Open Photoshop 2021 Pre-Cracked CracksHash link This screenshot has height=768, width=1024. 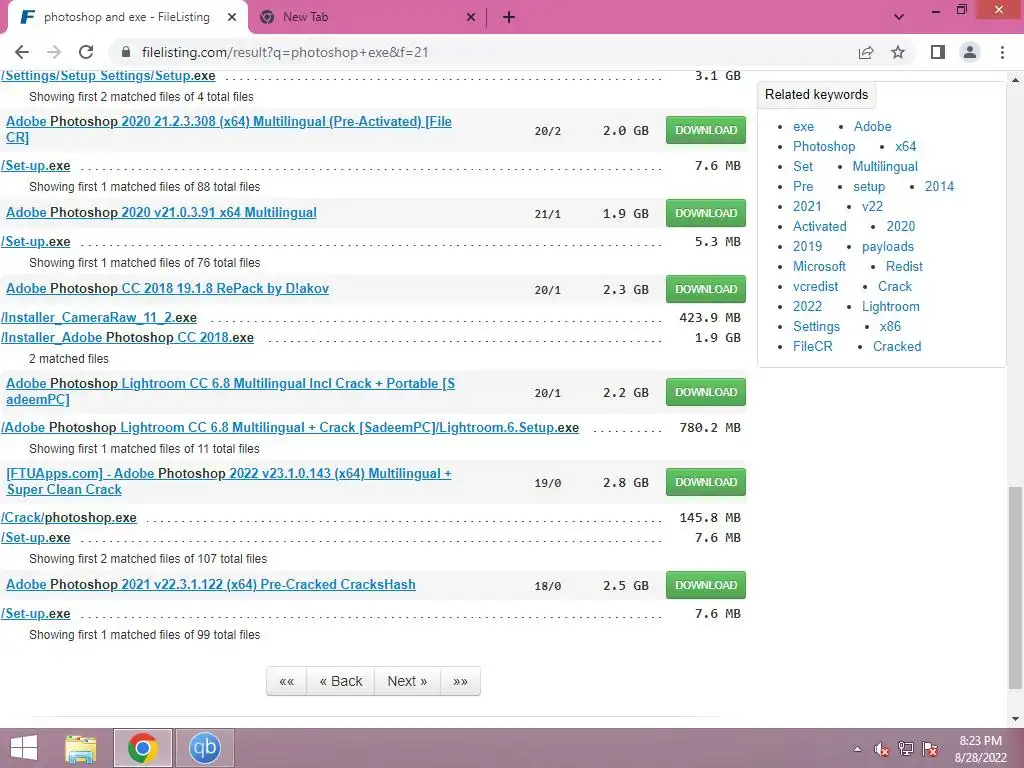[x=211, y=584]
